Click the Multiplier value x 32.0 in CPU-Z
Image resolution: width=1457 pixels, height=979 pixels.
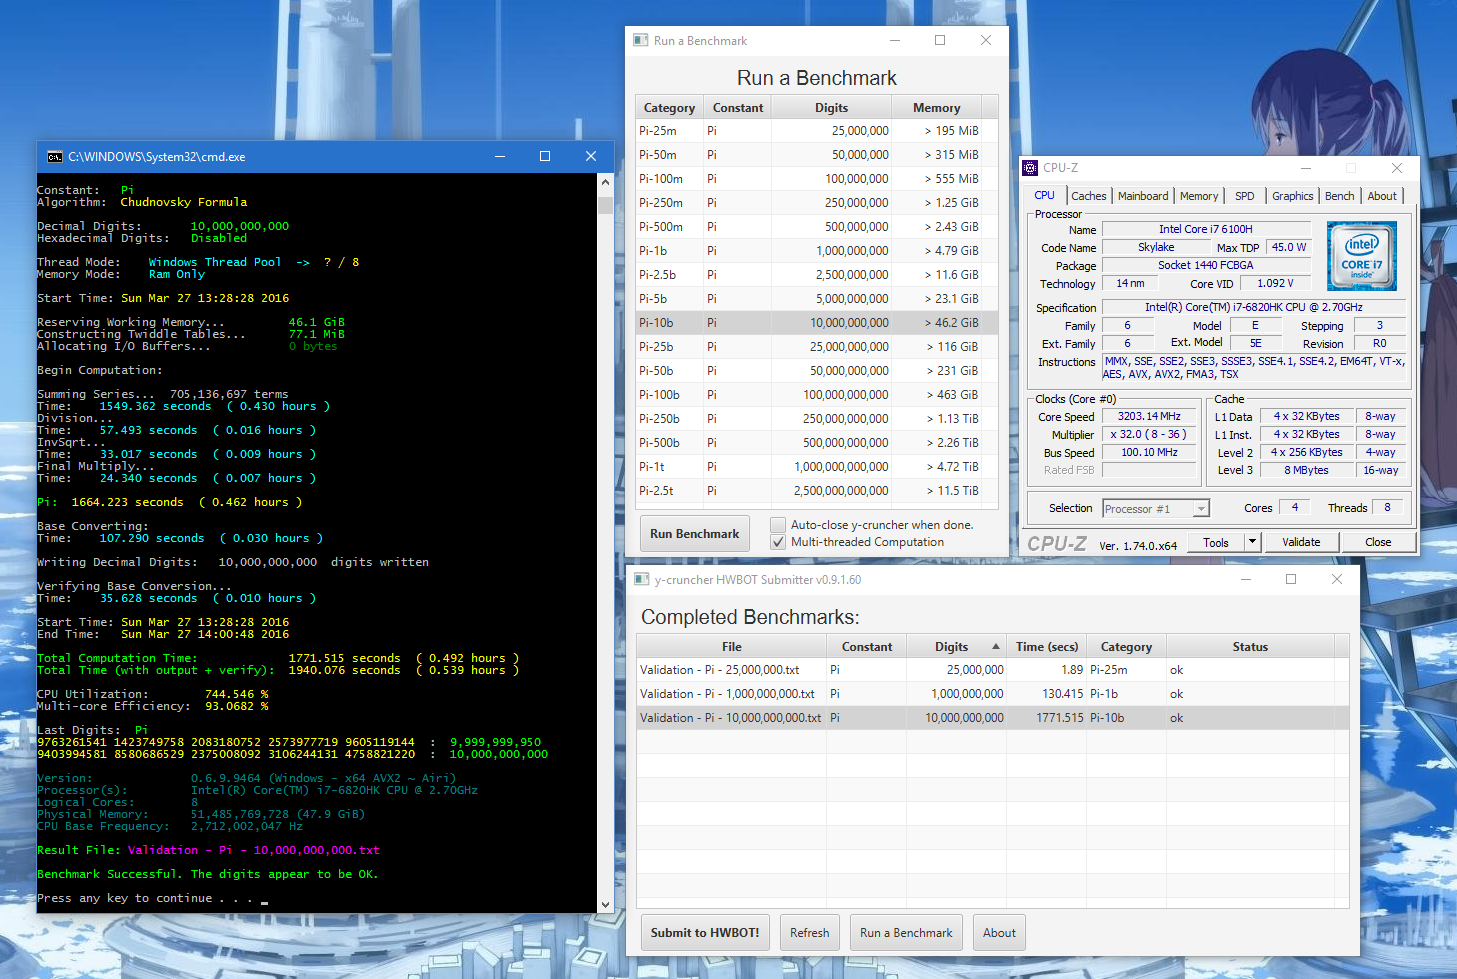1149,434
